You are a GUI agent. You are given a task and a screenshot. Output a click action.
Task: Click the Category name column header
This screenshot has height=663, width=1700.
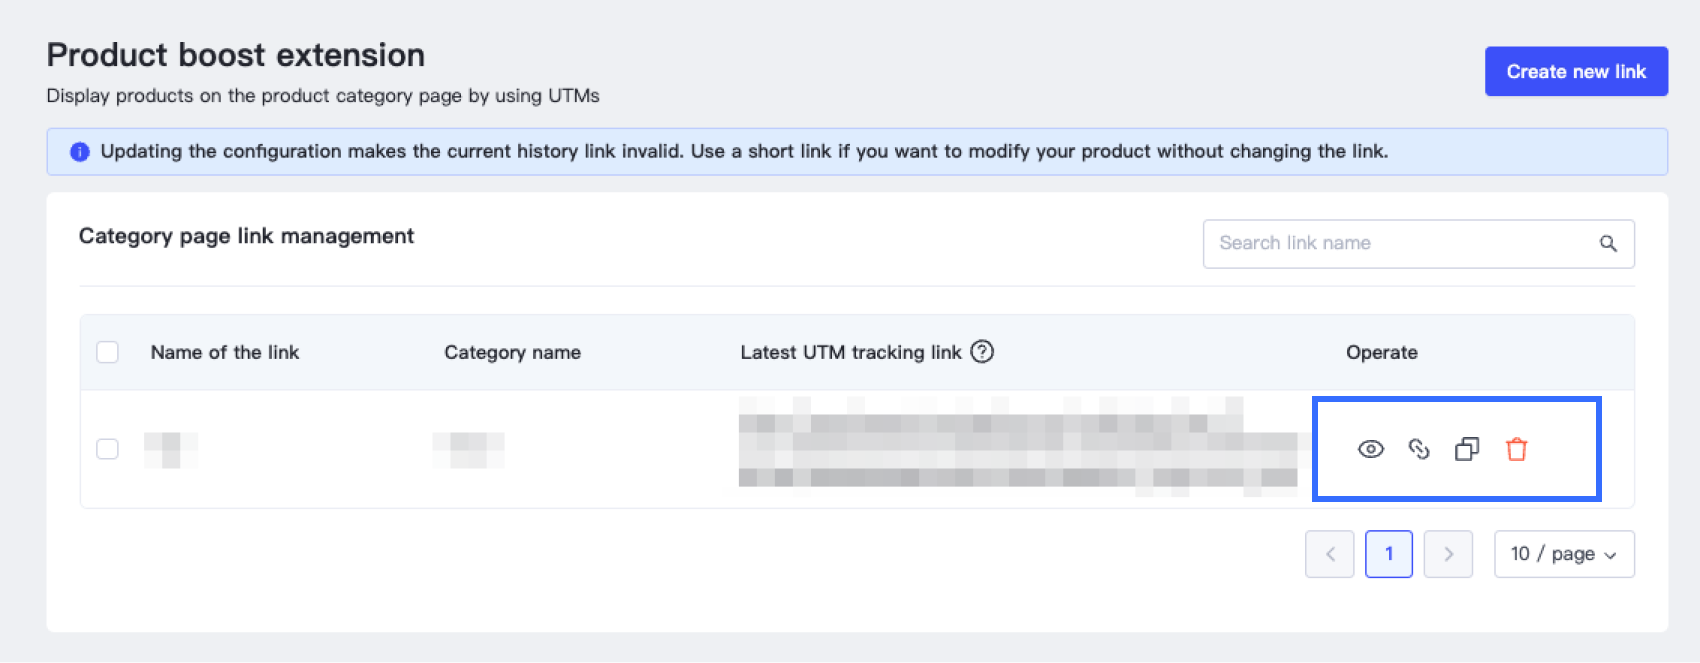tap(511, 352)
